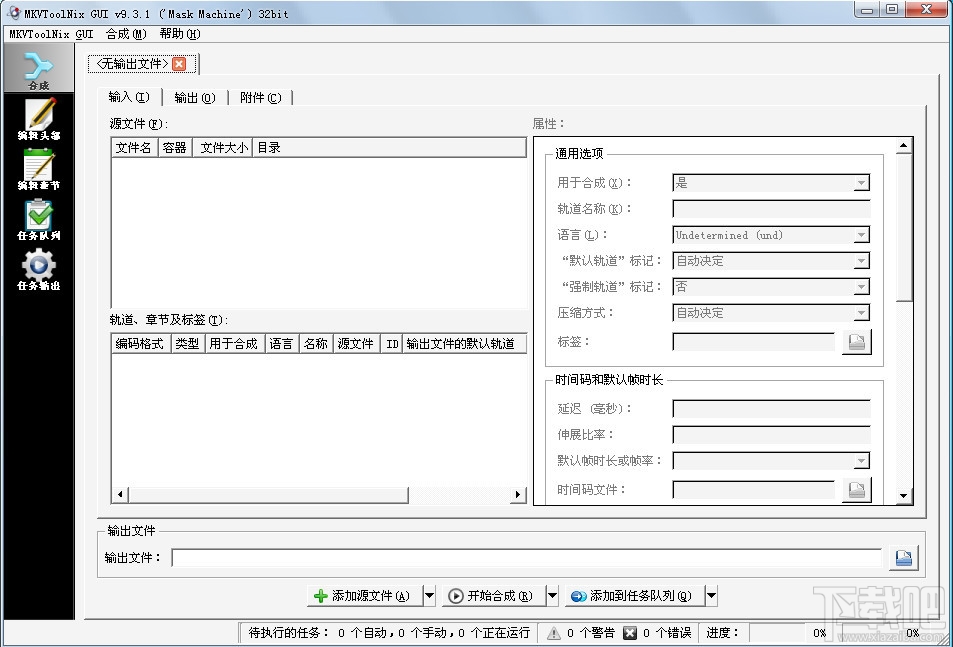Click the 开始合成 button
This screenshot has height=647, width=953.
click(x=498, y=595)
